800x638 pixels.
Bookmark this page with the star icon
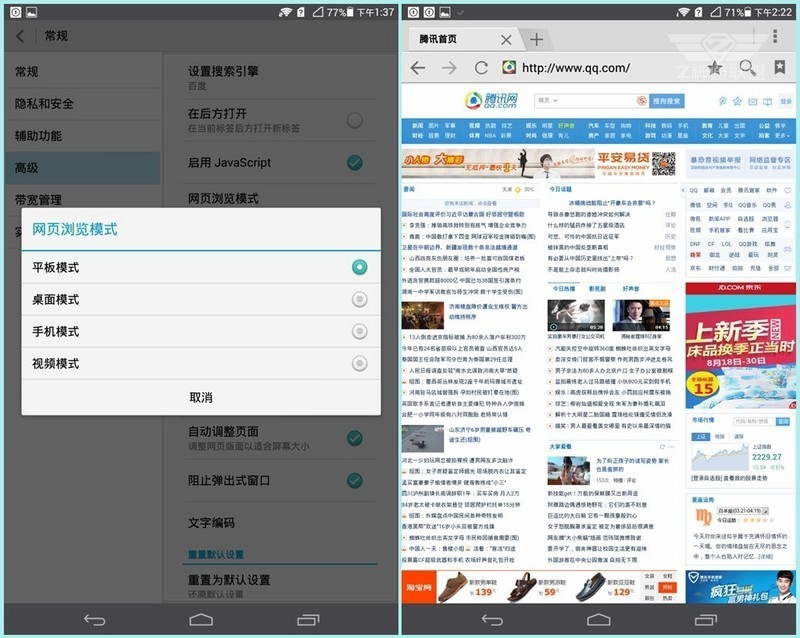(x=715, y=67)
